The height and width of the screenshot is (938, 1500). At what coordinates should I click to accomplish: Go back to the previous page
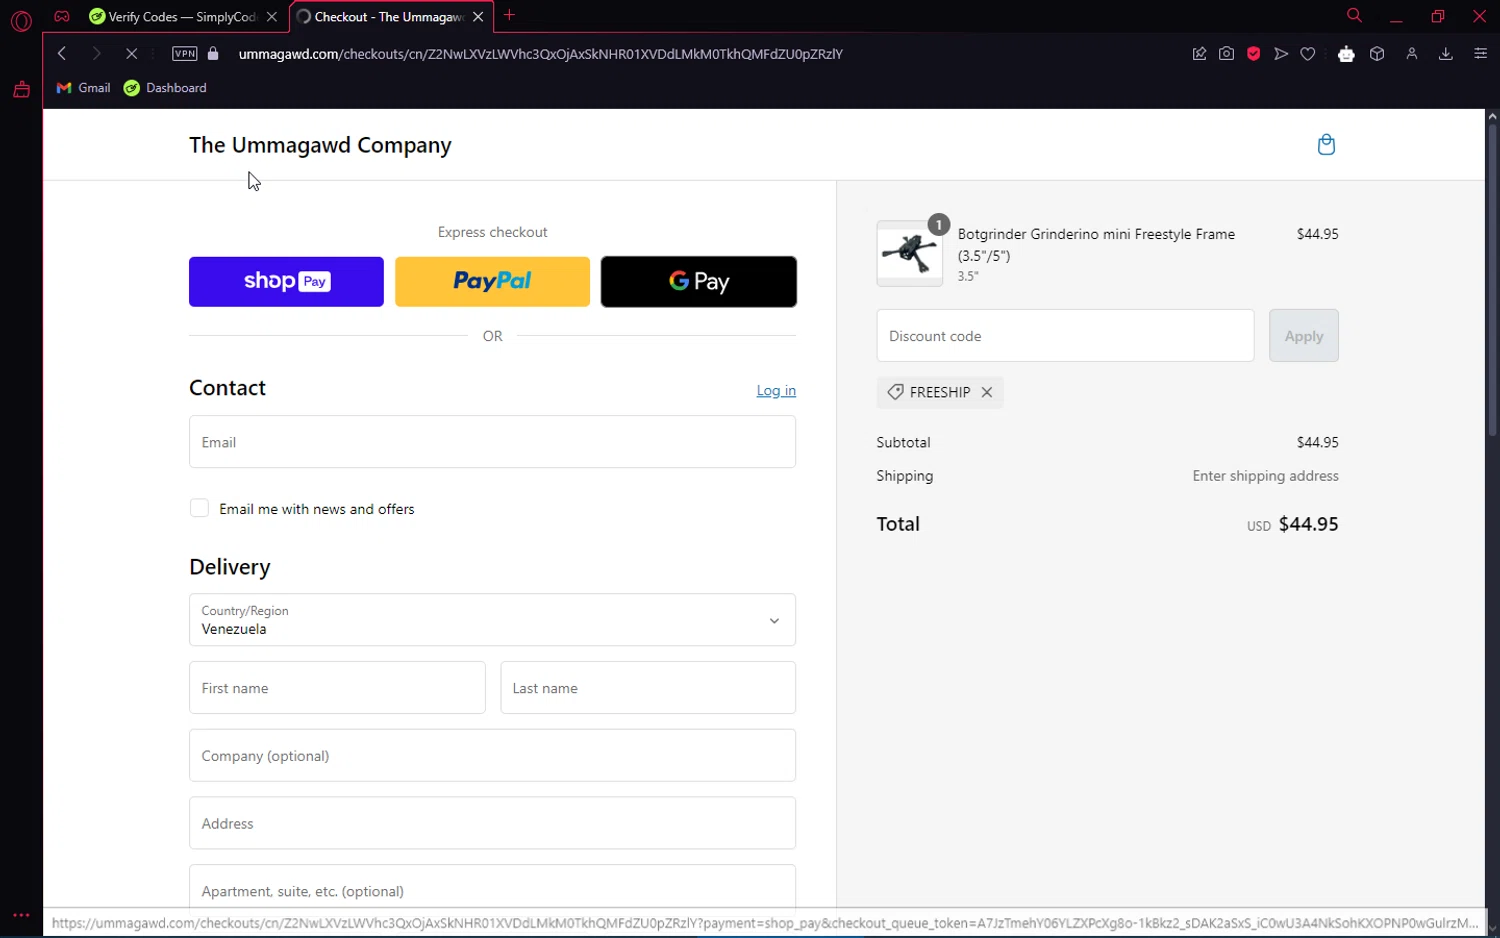pos(62,54)
